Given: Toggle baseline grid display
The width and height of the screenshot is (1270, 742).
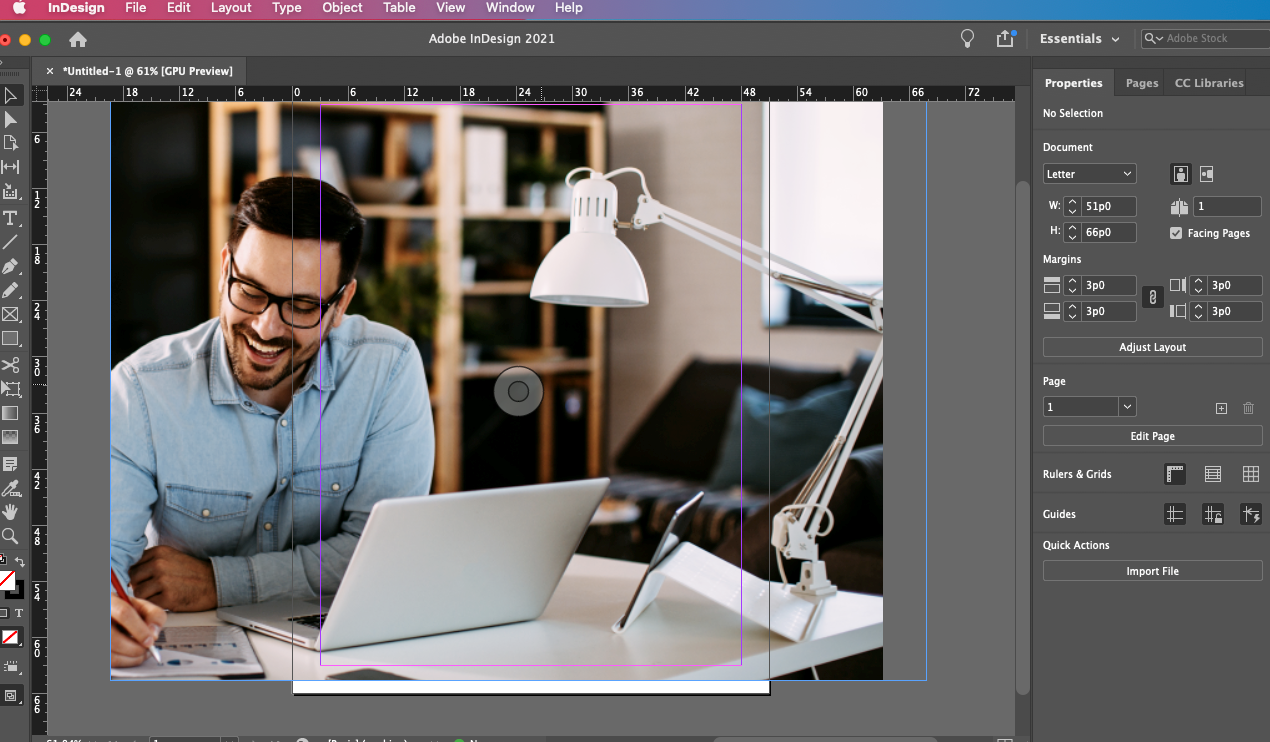Looking at the screenshot, I should (x=1213, y=474).
